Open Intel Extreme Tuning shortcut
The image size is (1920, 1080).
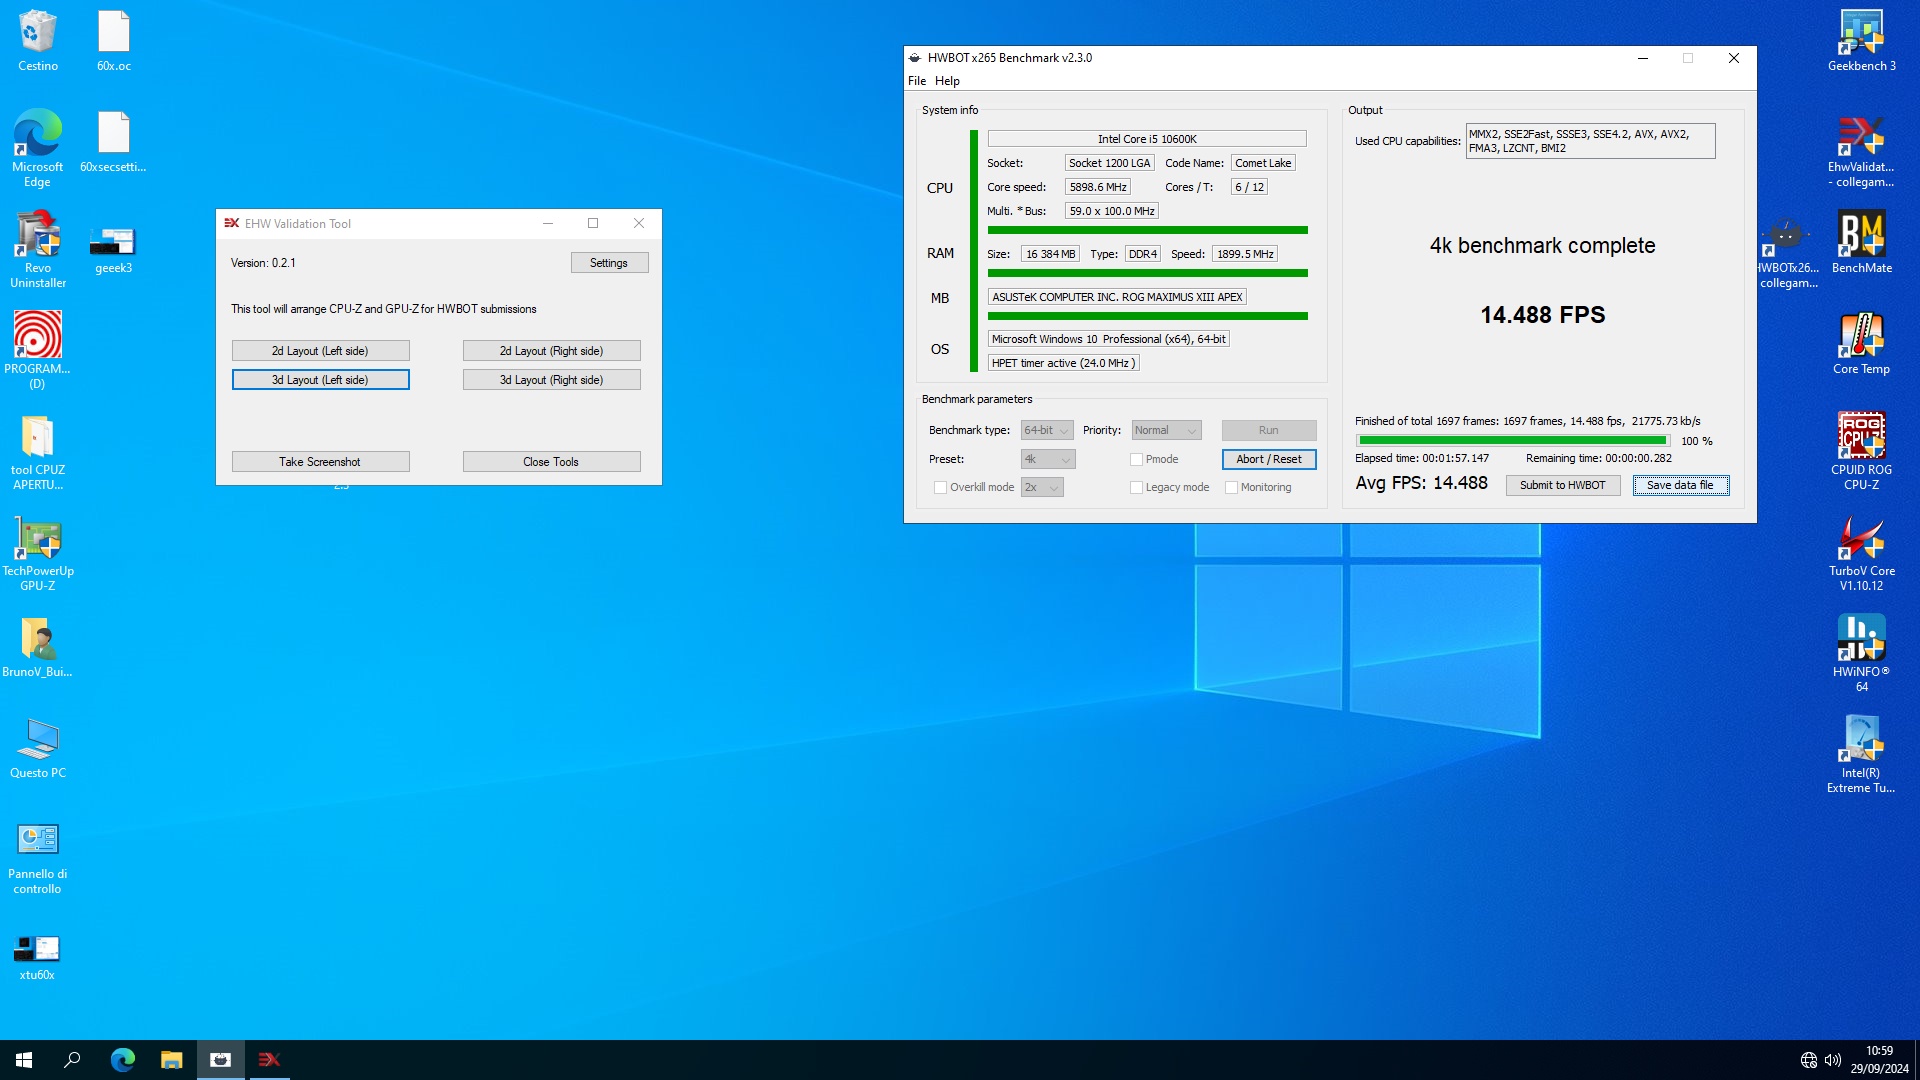point(1862,755)
